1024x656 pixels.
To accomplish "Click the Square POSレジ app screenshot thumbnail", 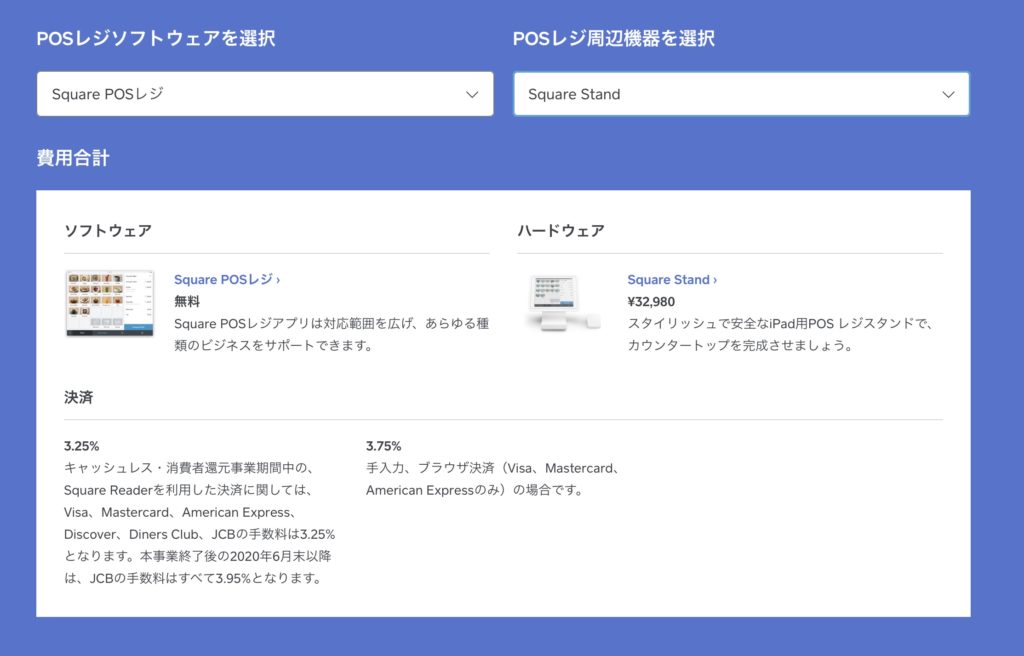I will tap(110, 304).
